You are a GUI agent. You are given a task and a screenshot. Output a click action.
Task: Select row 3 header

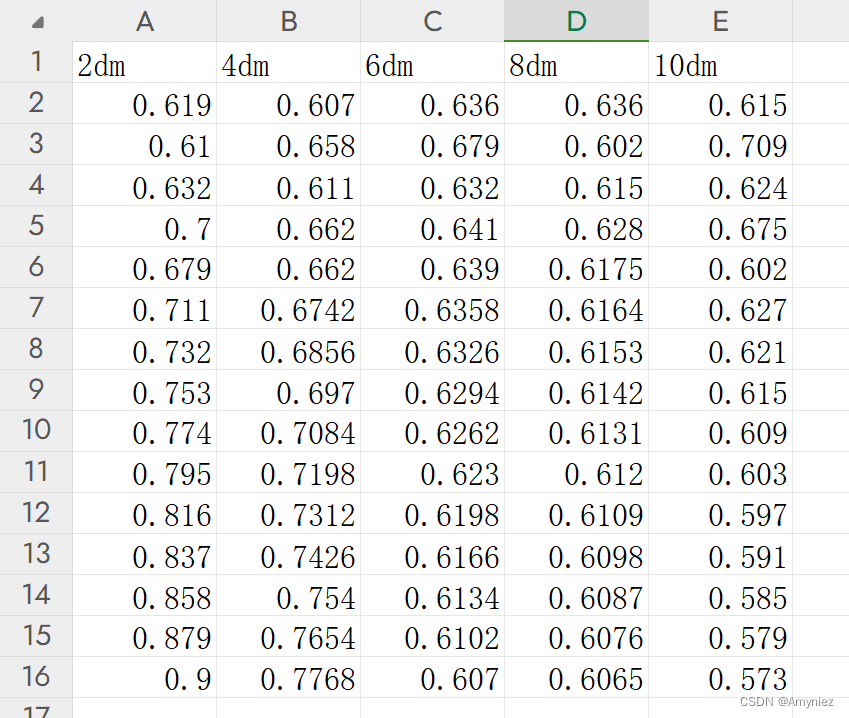36,144
